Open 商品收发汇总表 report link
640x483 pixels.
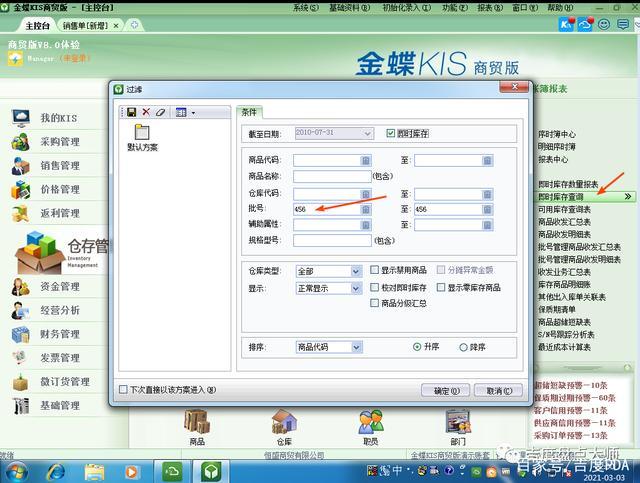pos(564,222)
